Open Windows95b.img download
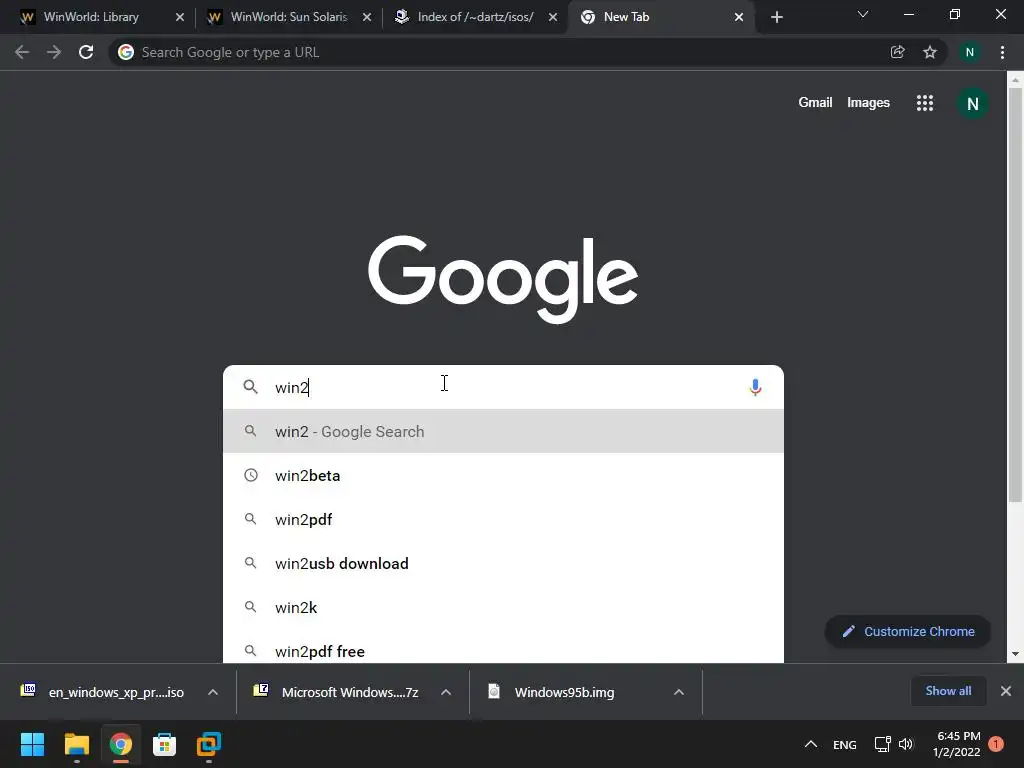 pos(552,692)
